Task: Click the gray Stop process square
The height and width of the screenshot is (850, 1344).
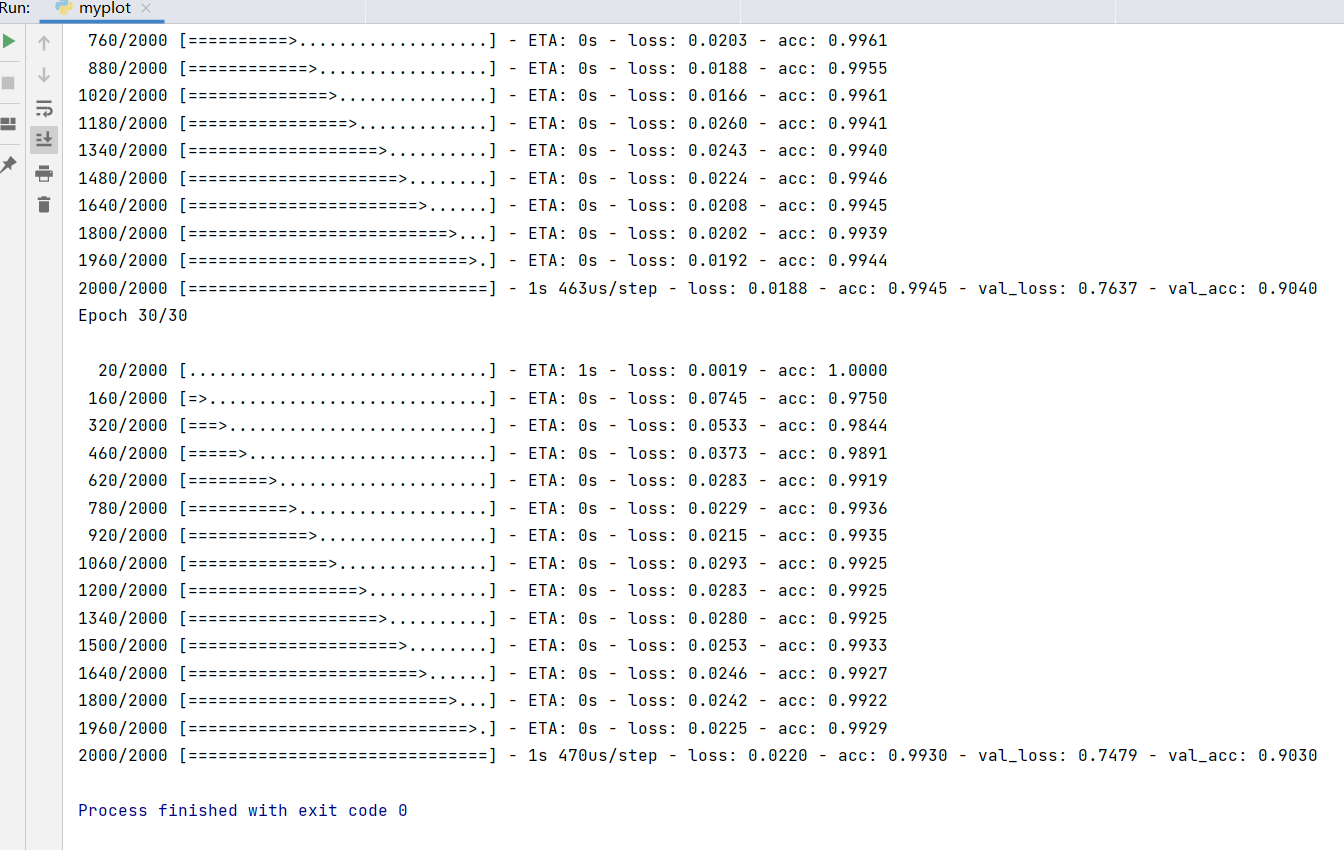Action: (9, 82)
